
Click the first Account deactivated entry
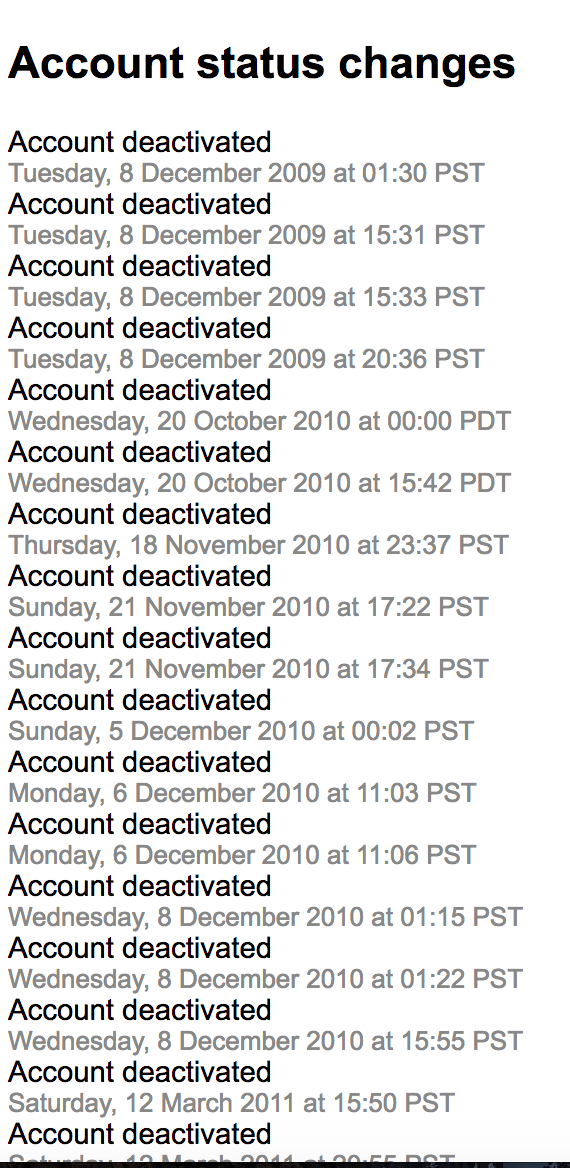tap(139, 142)
